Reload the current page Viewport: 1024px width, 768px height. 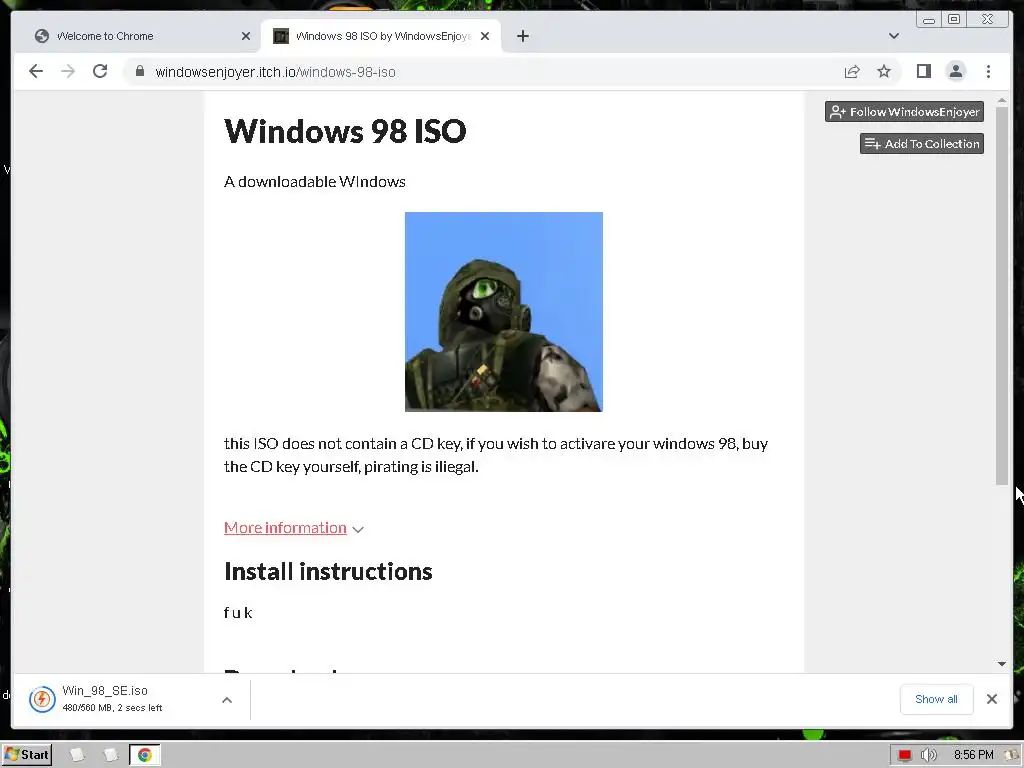(x=100, y=71)
